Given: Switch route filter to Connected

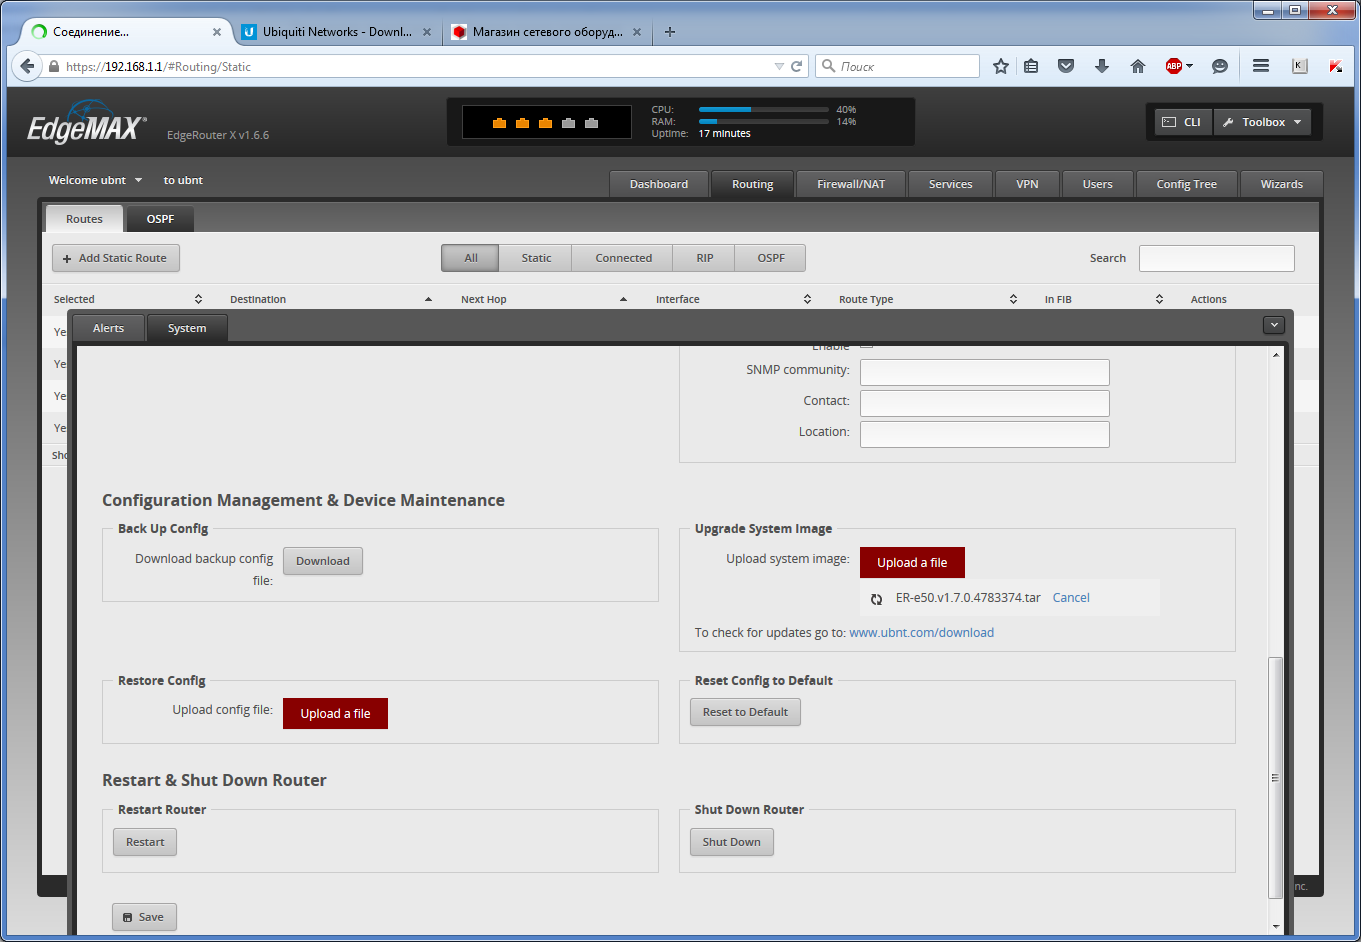Looking at the screenshot, I should click(621, 257).
